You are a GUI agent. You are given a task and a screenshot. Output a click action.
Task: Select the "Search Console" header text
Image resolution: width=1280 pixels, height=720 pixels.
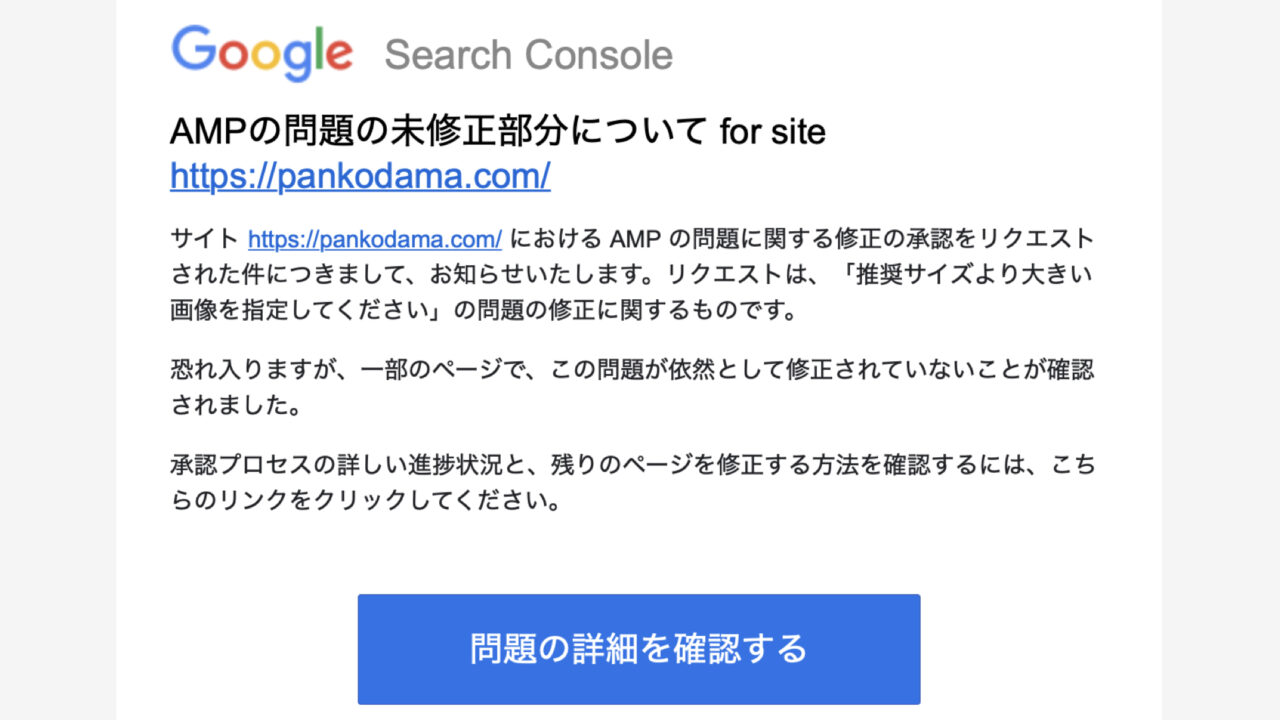(528, 54)
